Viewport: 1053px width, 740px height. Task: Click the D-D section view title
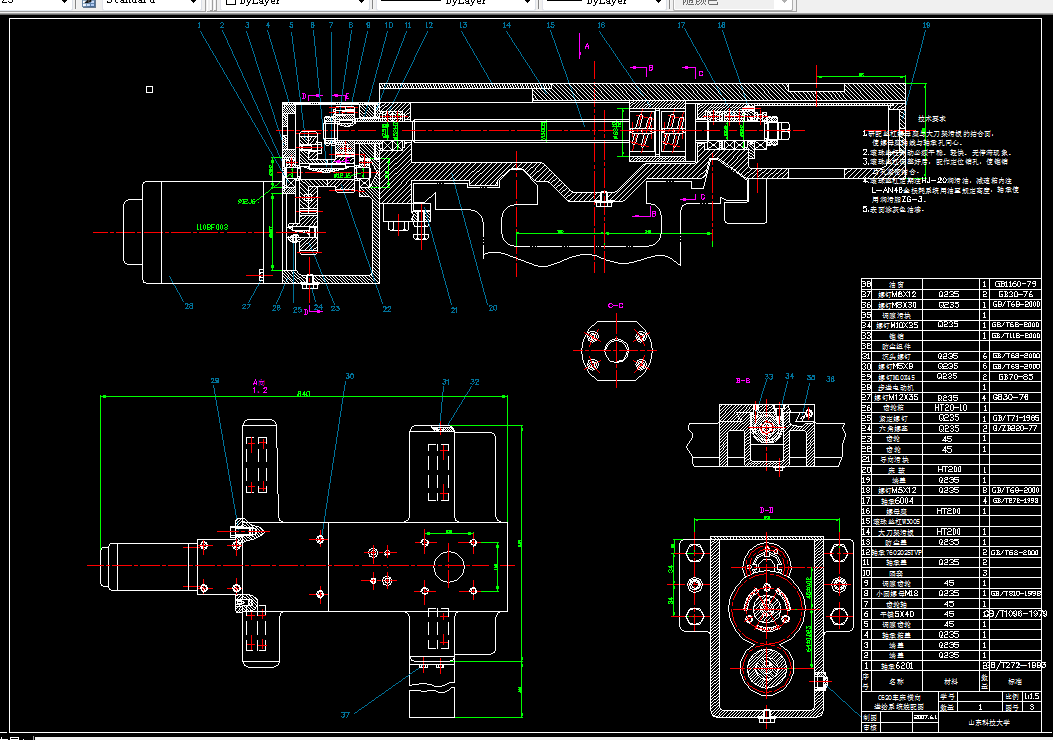tap(766, 510)
